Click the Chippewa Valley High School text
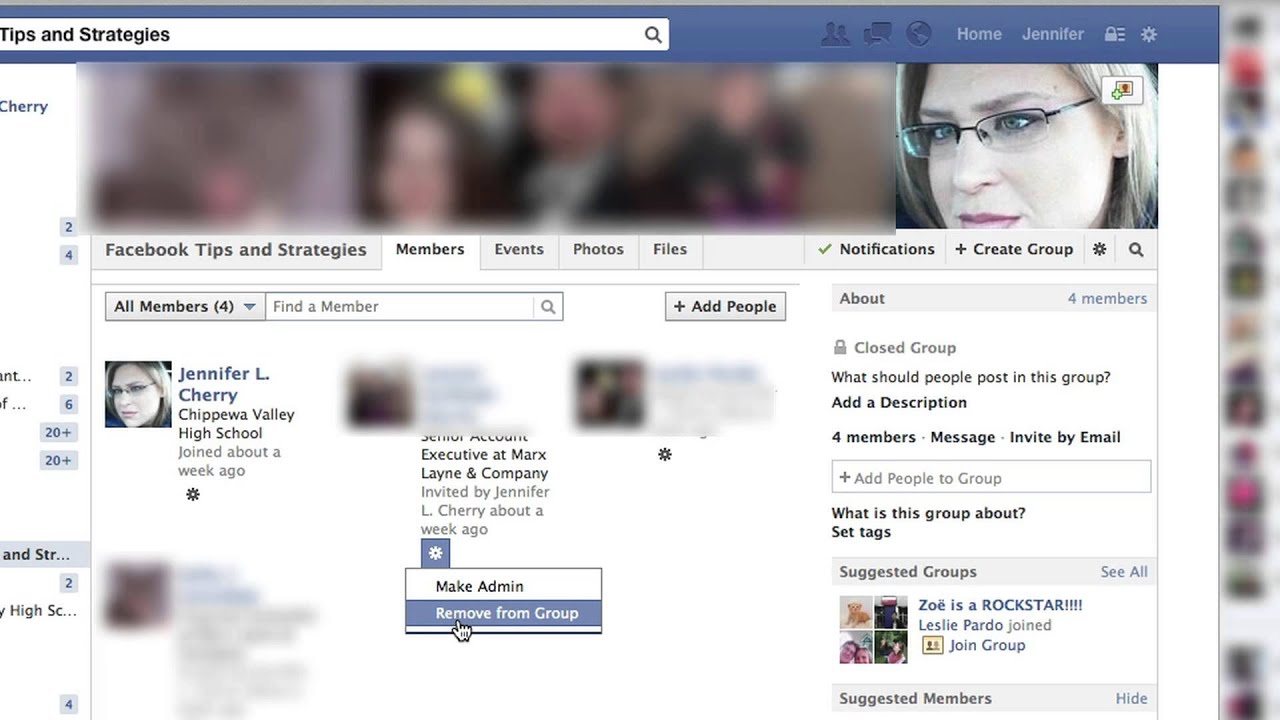The width and height of the screenshot is (1280, 720). (x=236, y=424)
